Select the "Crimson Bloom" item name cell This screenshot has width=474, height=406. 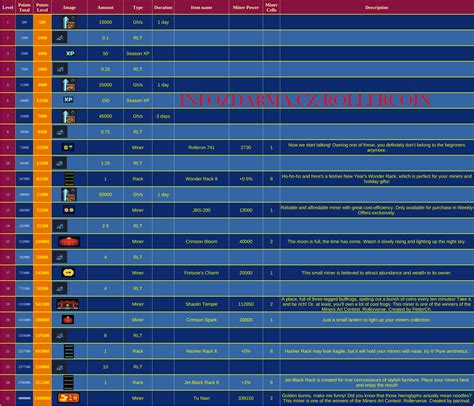(201, 241)
